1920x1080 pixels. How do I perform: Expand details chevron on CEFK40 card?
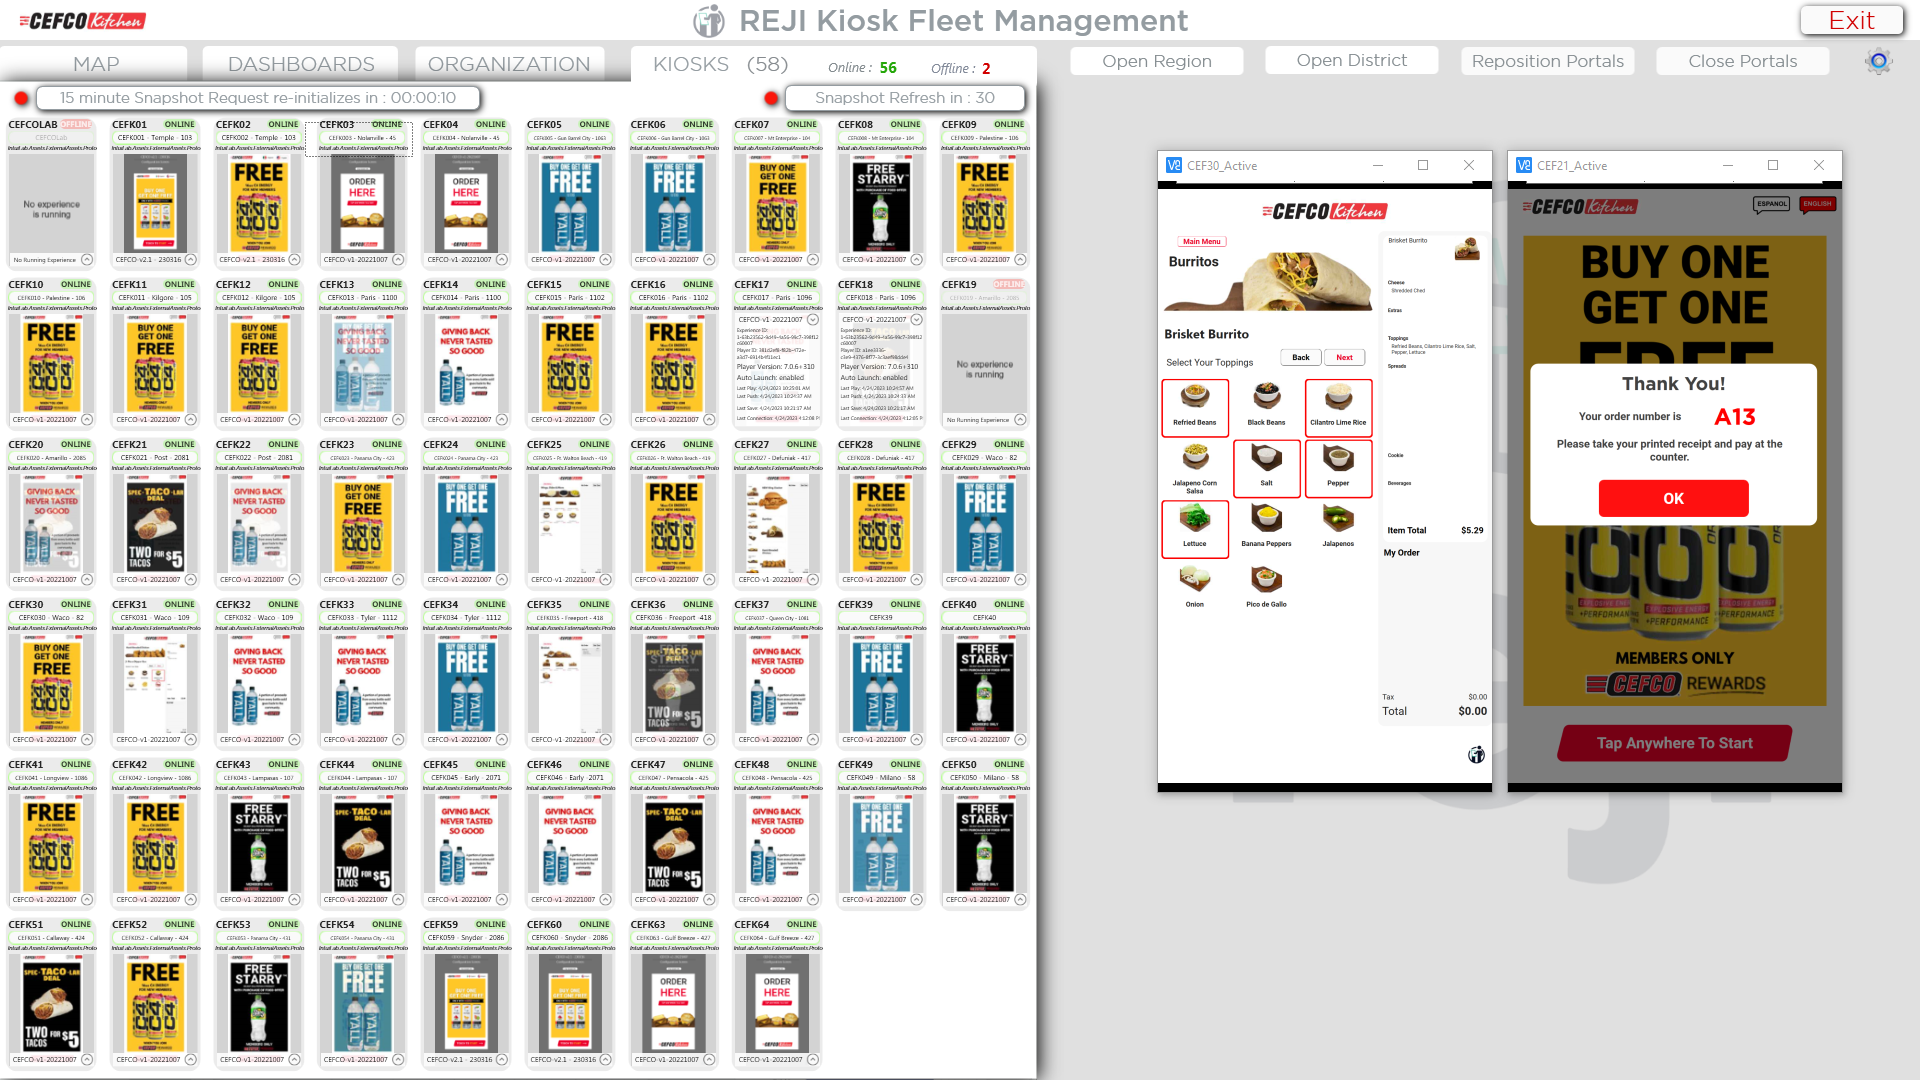point(1020,740)
